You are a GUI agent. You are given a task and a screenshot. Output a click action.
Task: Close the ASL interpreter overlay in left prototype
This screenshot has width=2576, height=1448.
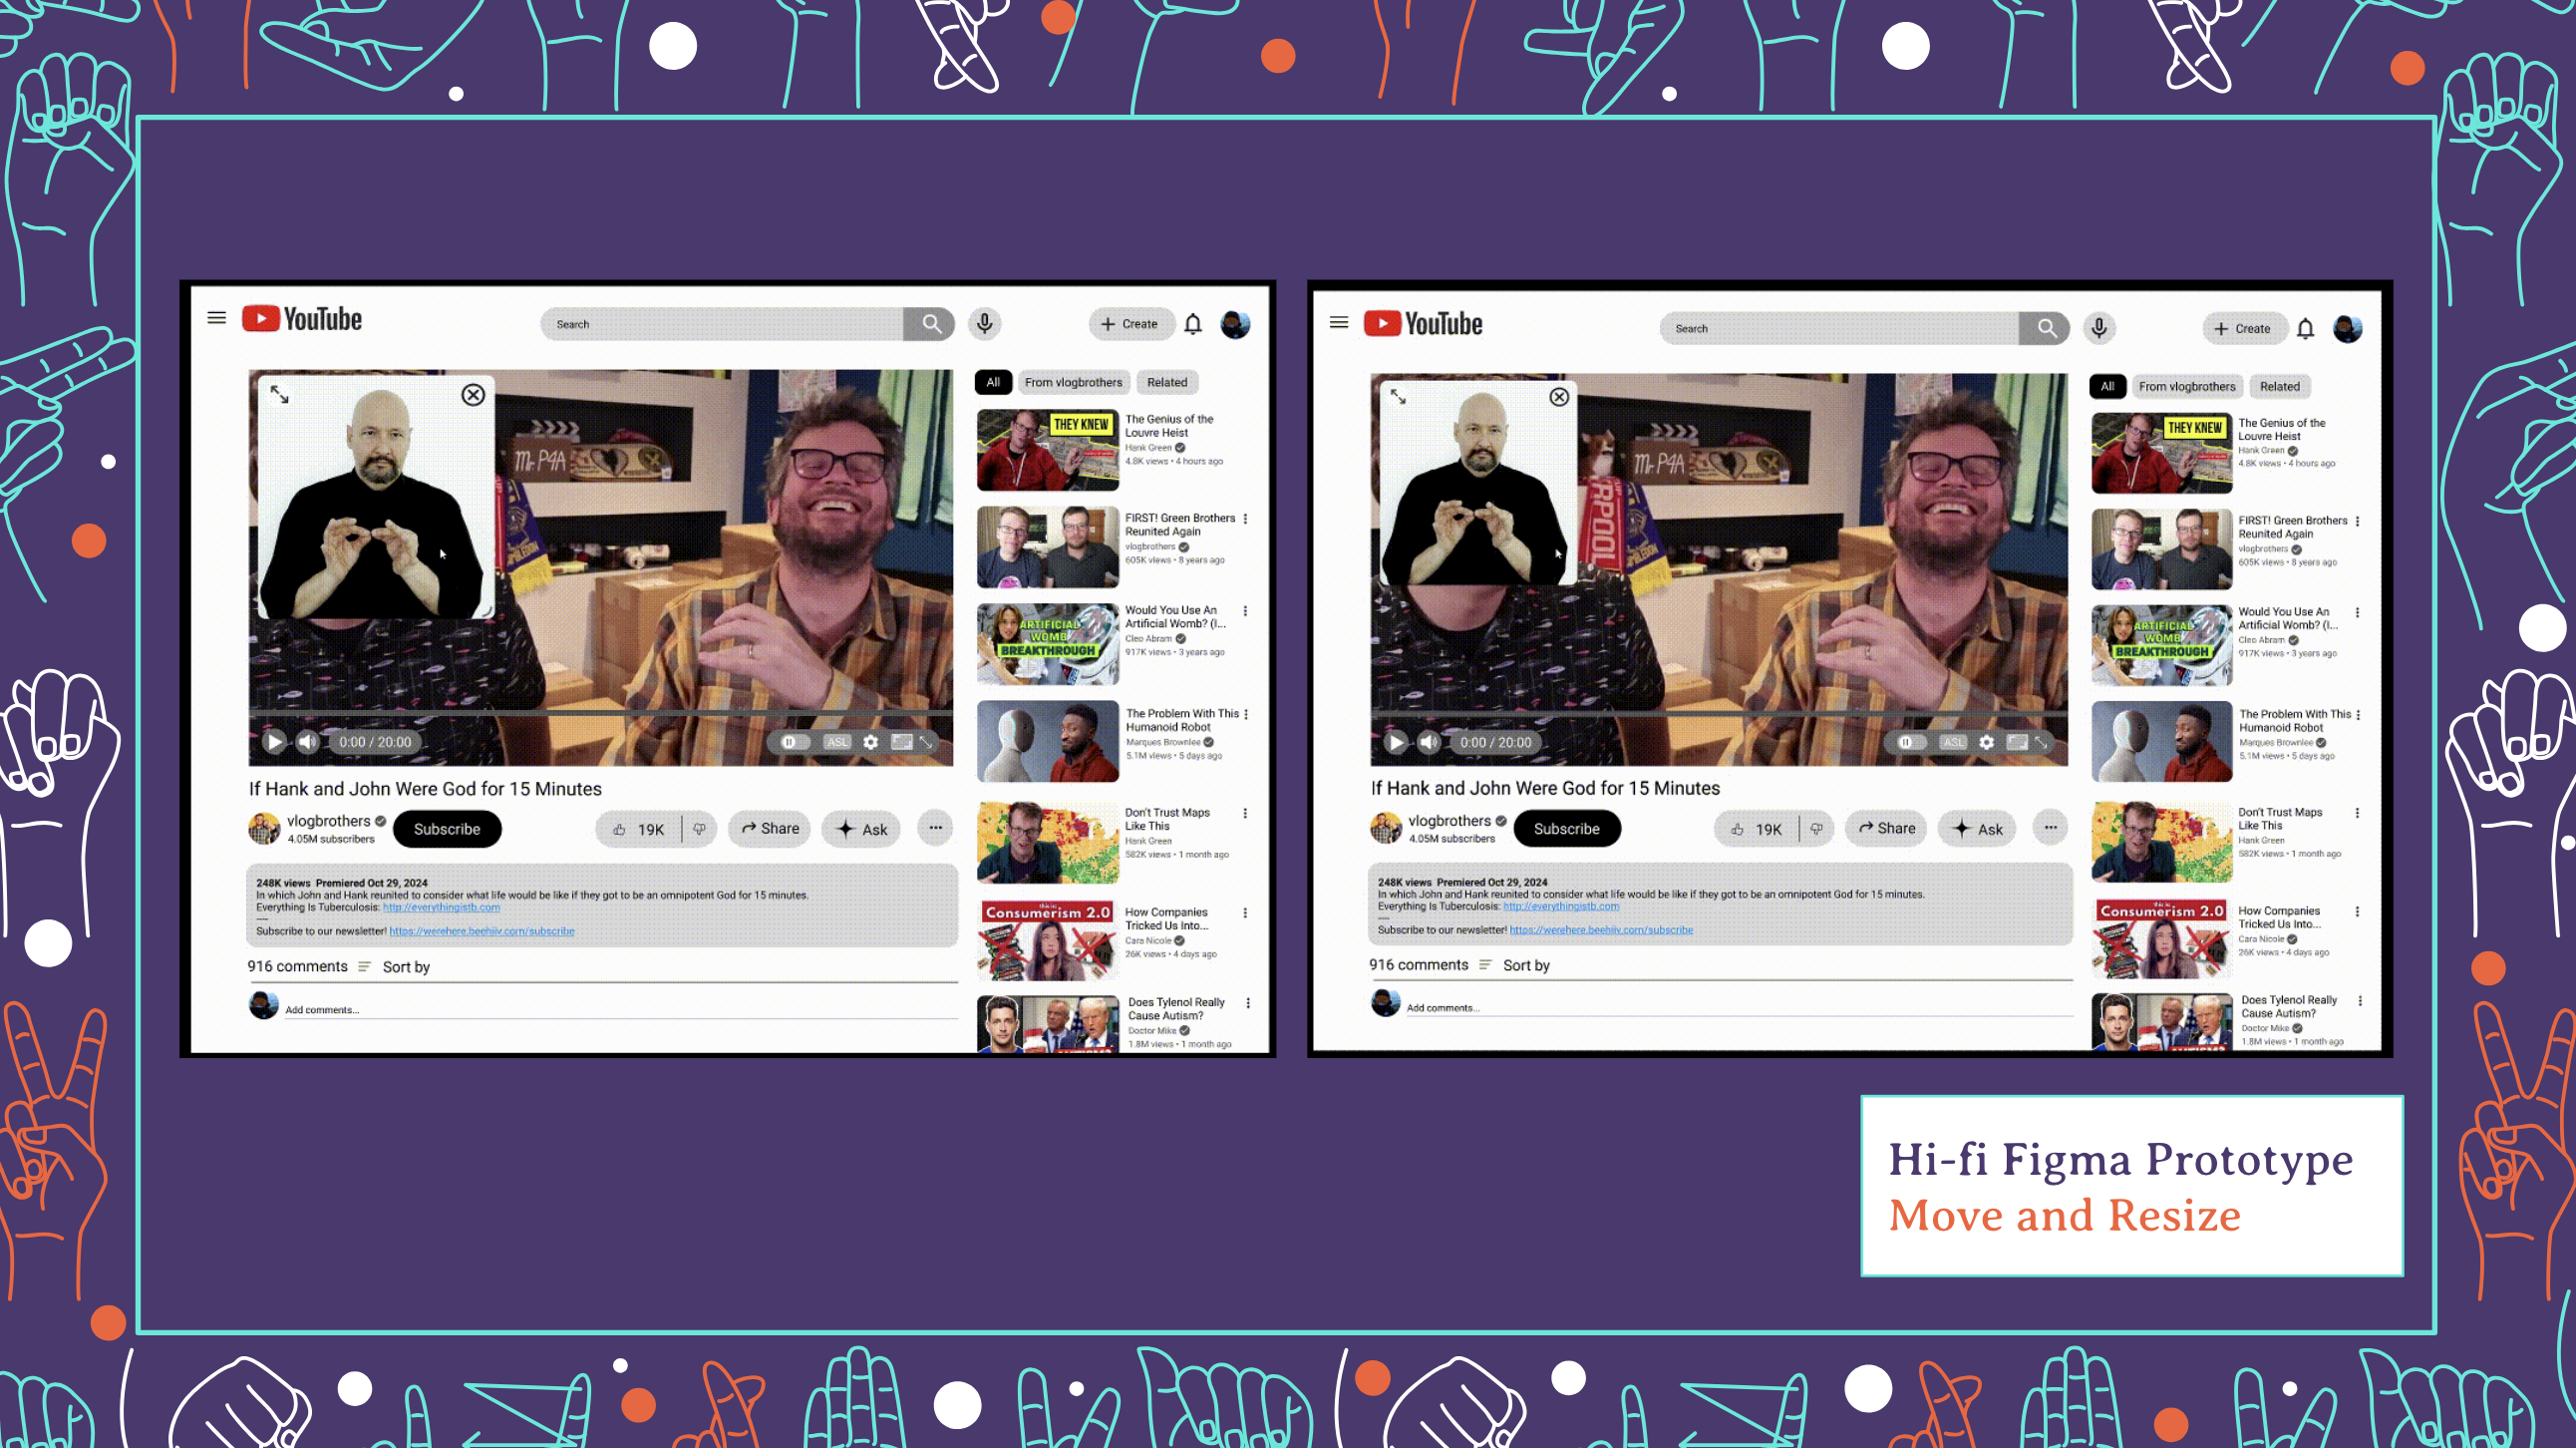click(473, 395)
